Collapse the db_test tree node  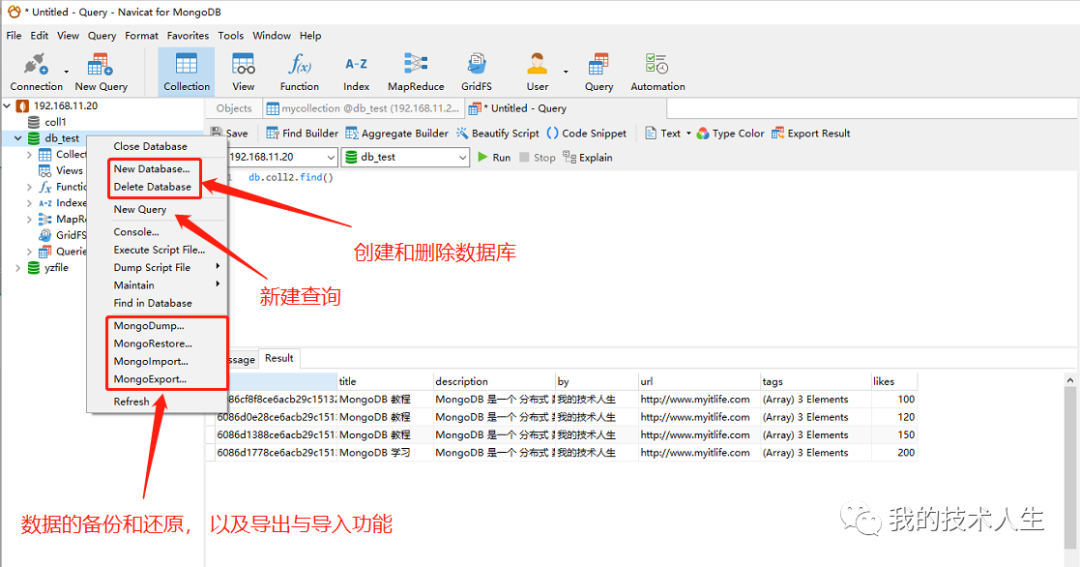pos(18,138)
